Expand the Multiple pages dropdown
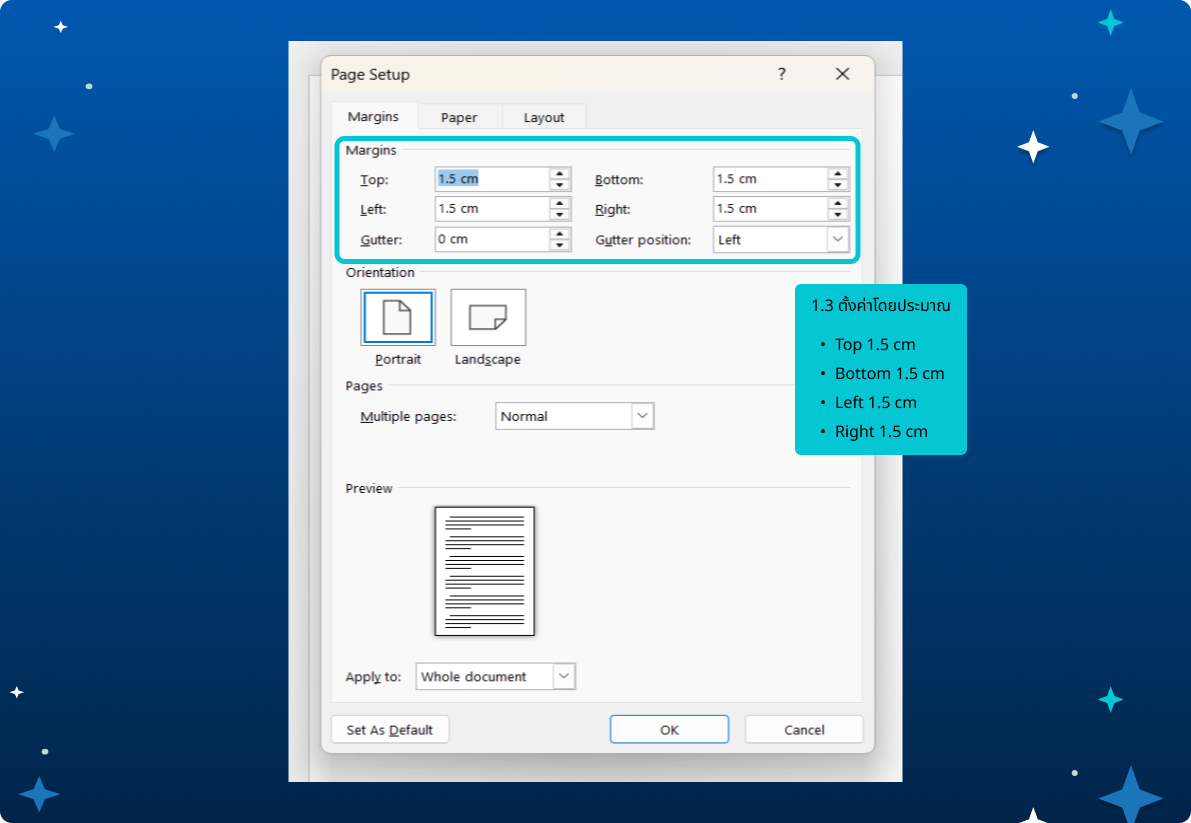The width and height of the screenshot is (1191, 823). (x=643, y=416)
